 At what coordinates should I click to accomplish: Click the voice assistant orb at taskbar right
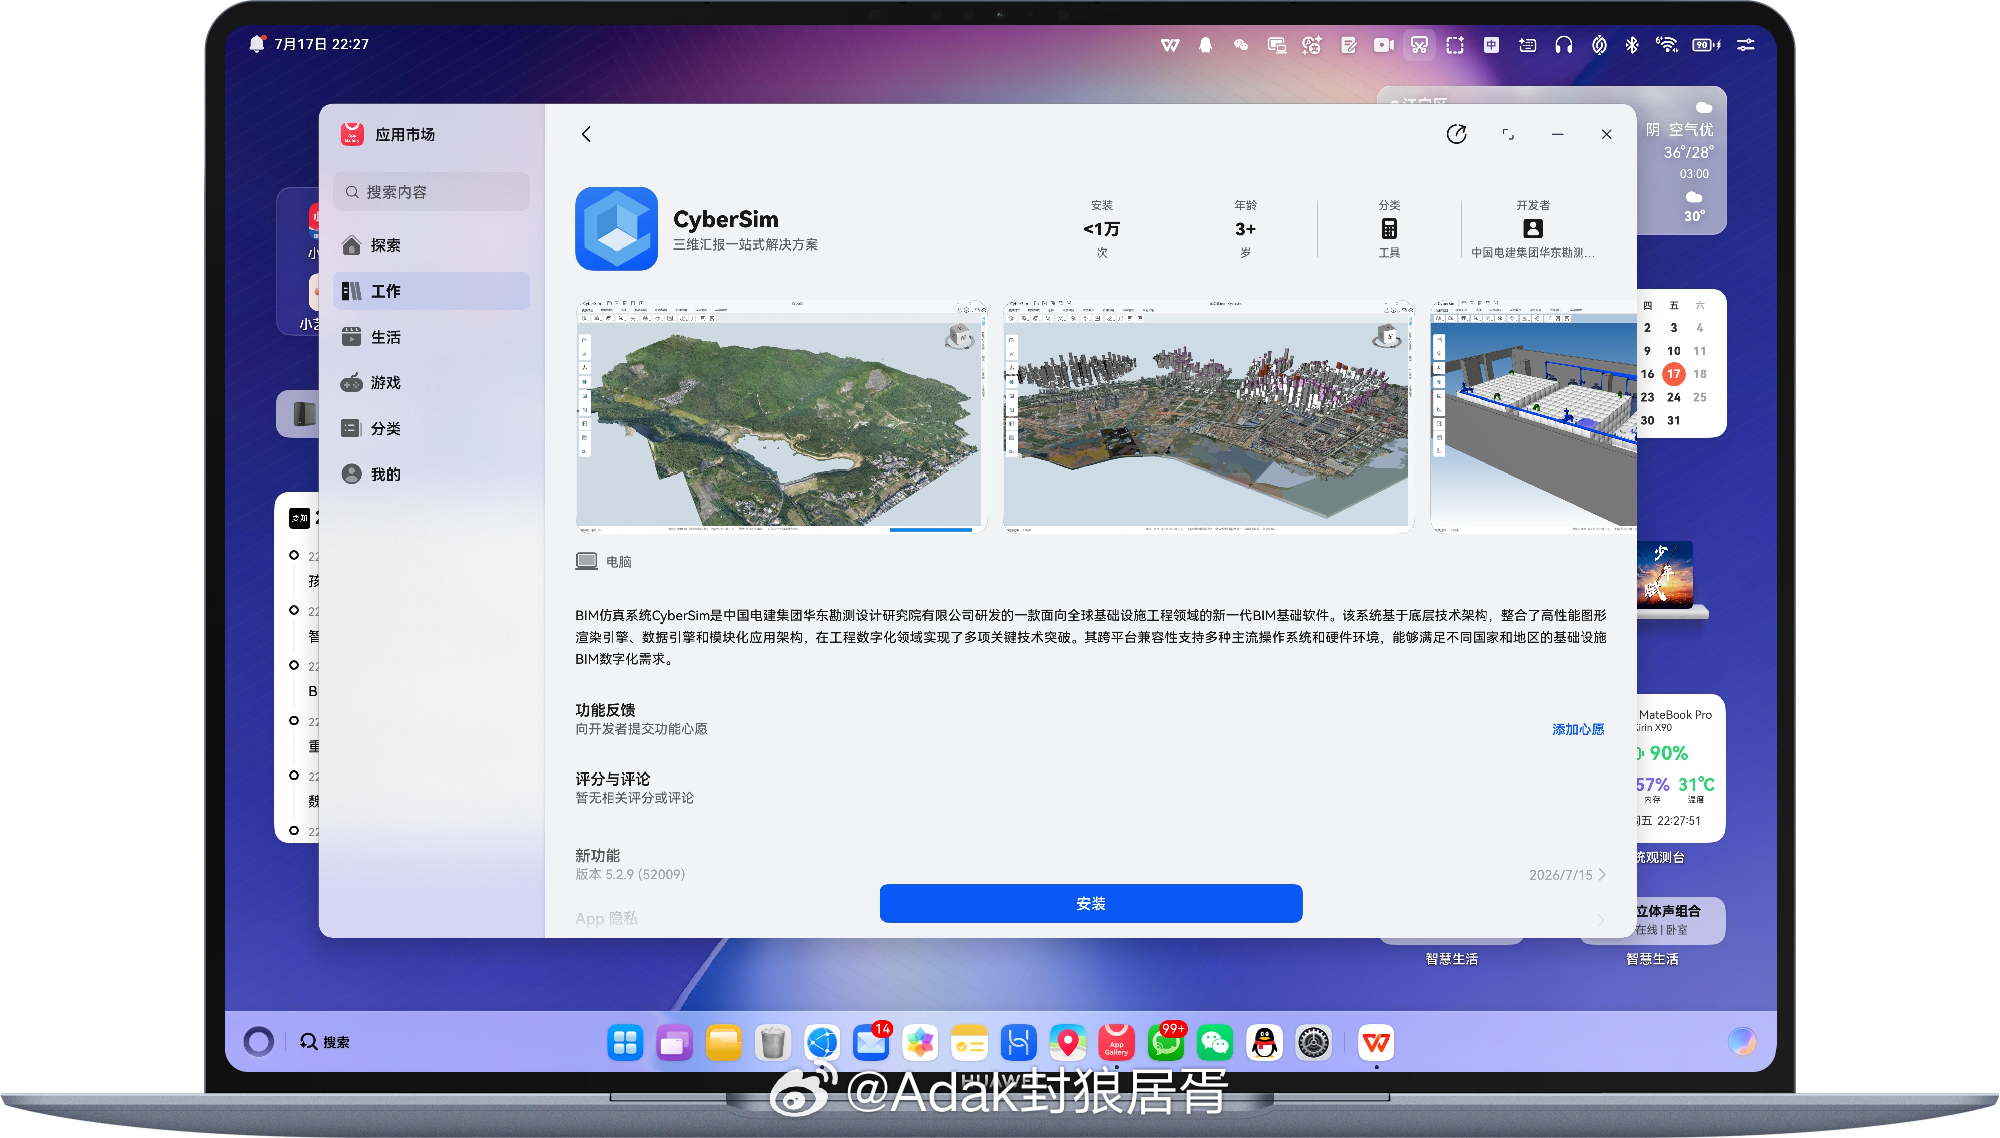coord(1742,1041)
